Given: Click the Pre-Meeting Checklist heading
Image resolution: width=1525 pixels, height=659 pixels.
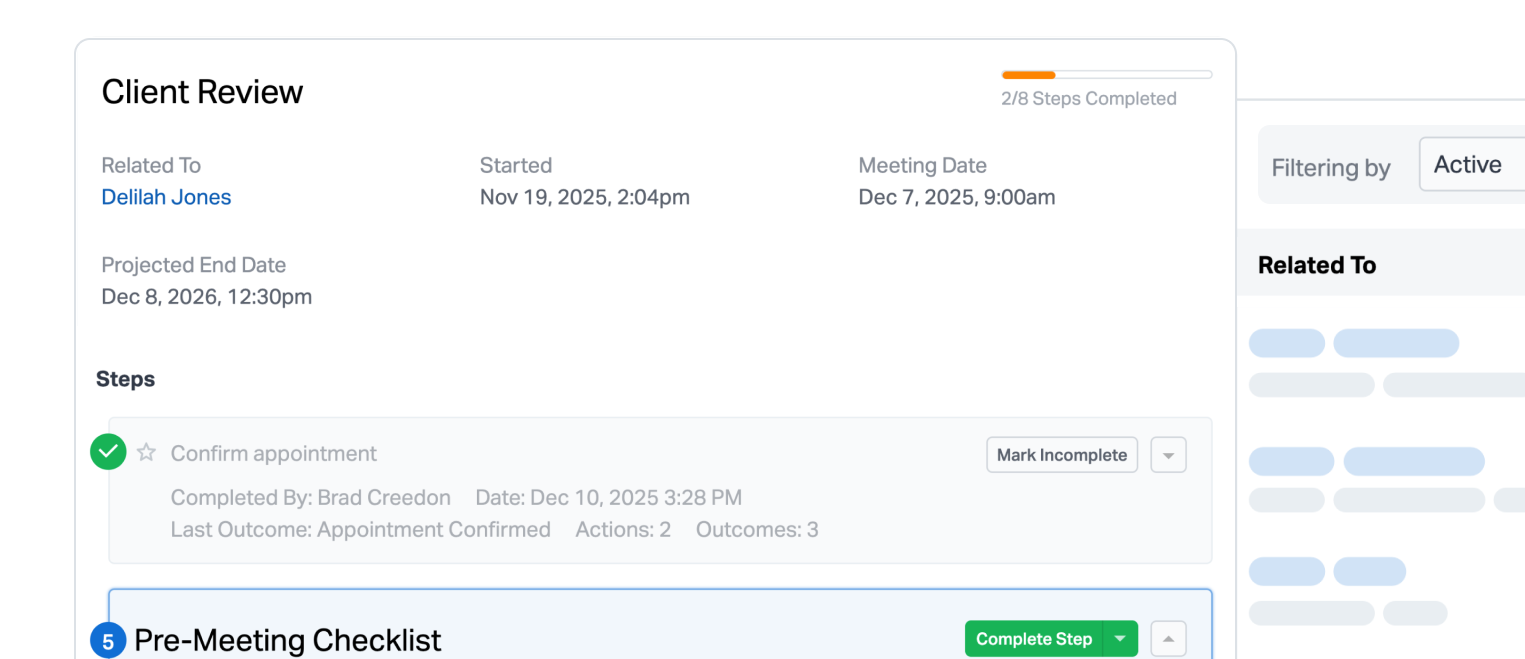Looking at the screenshot, I should (287, 640).
